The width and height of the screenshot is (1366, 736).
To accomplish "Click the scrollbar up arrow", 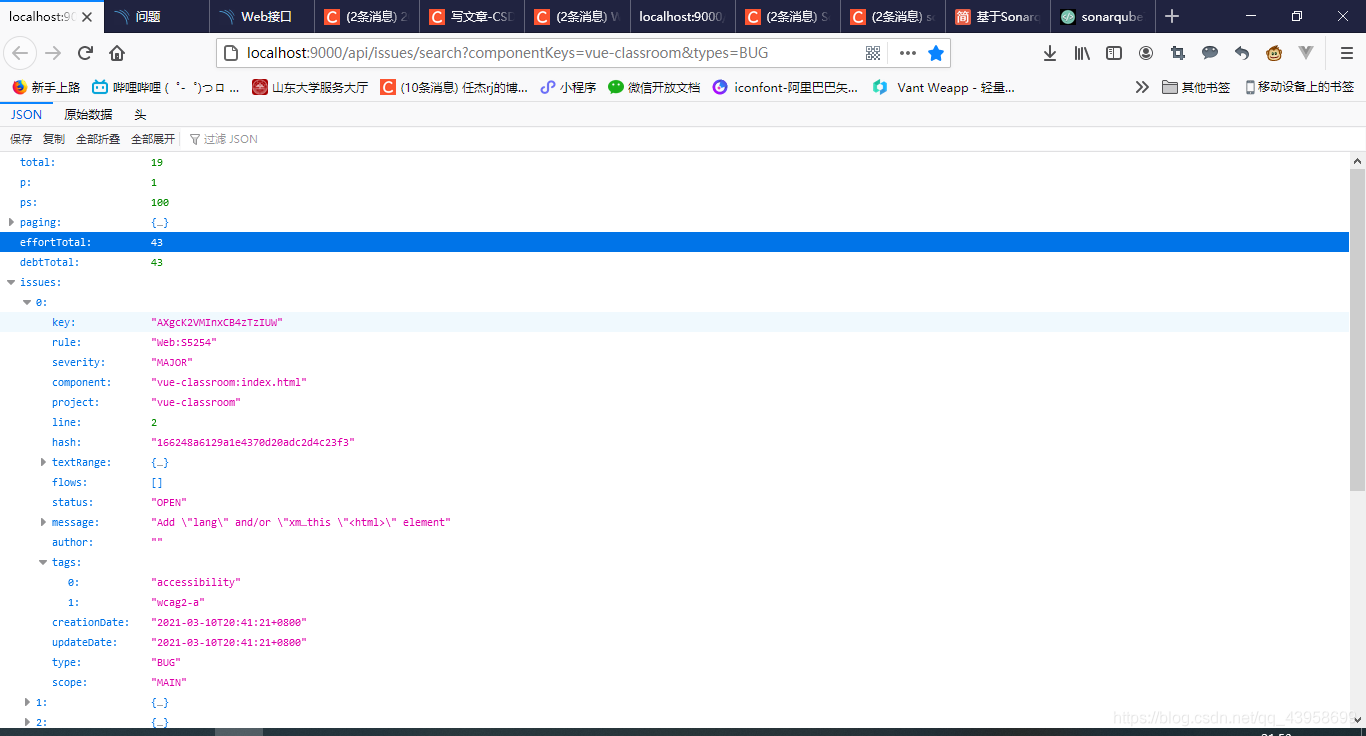I will [1357, 160].
